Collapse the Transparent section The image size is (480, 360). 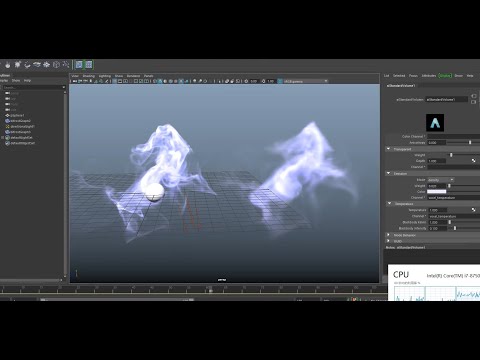(388, 149)
